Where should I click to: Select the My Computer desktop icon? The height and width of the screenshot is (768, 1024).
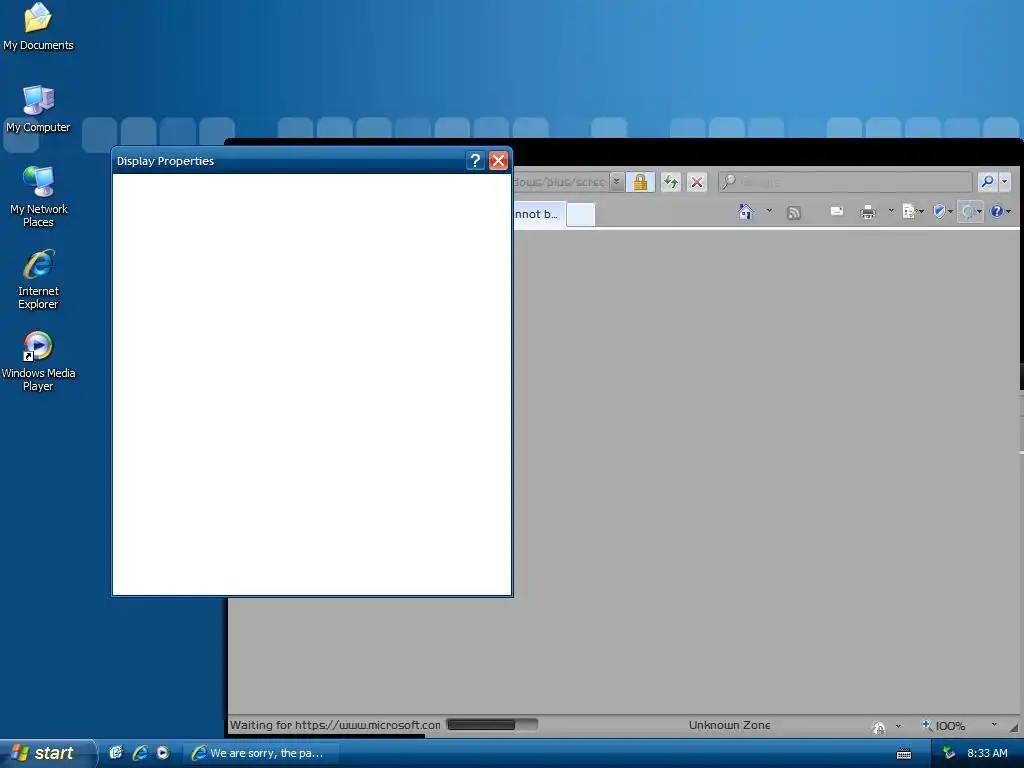click(38, 109)
